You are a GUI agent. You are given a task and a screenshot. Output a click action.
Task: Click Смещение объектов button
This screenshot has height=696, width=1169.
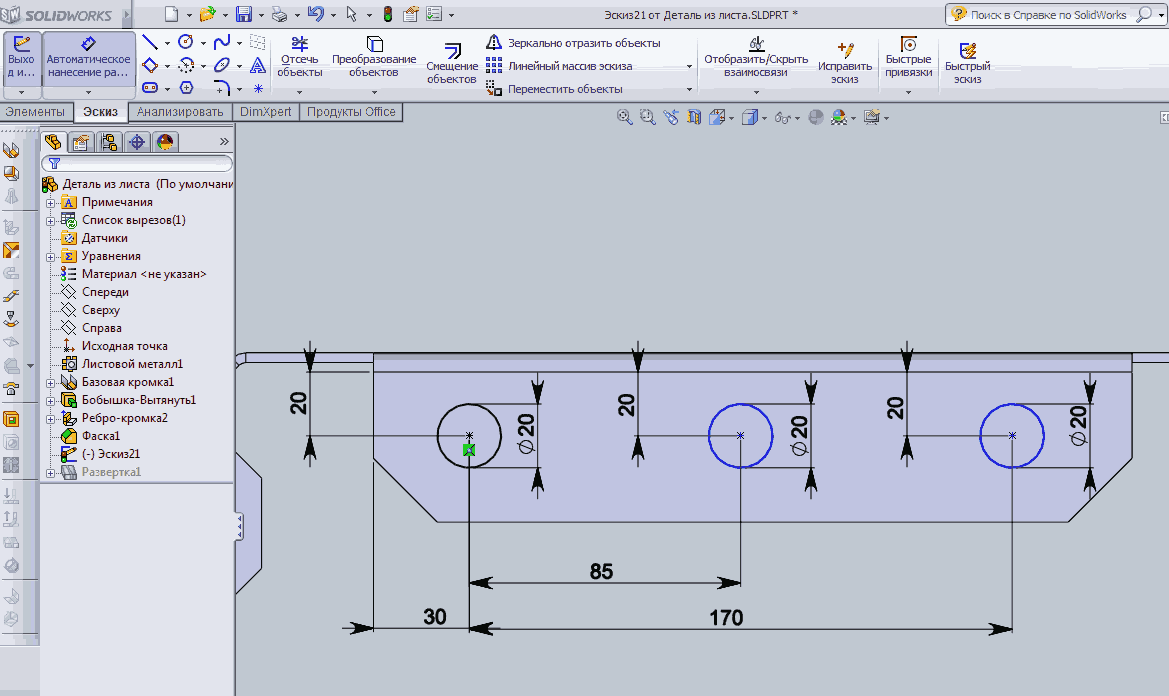pyautogui.click(x=452, y=63)
